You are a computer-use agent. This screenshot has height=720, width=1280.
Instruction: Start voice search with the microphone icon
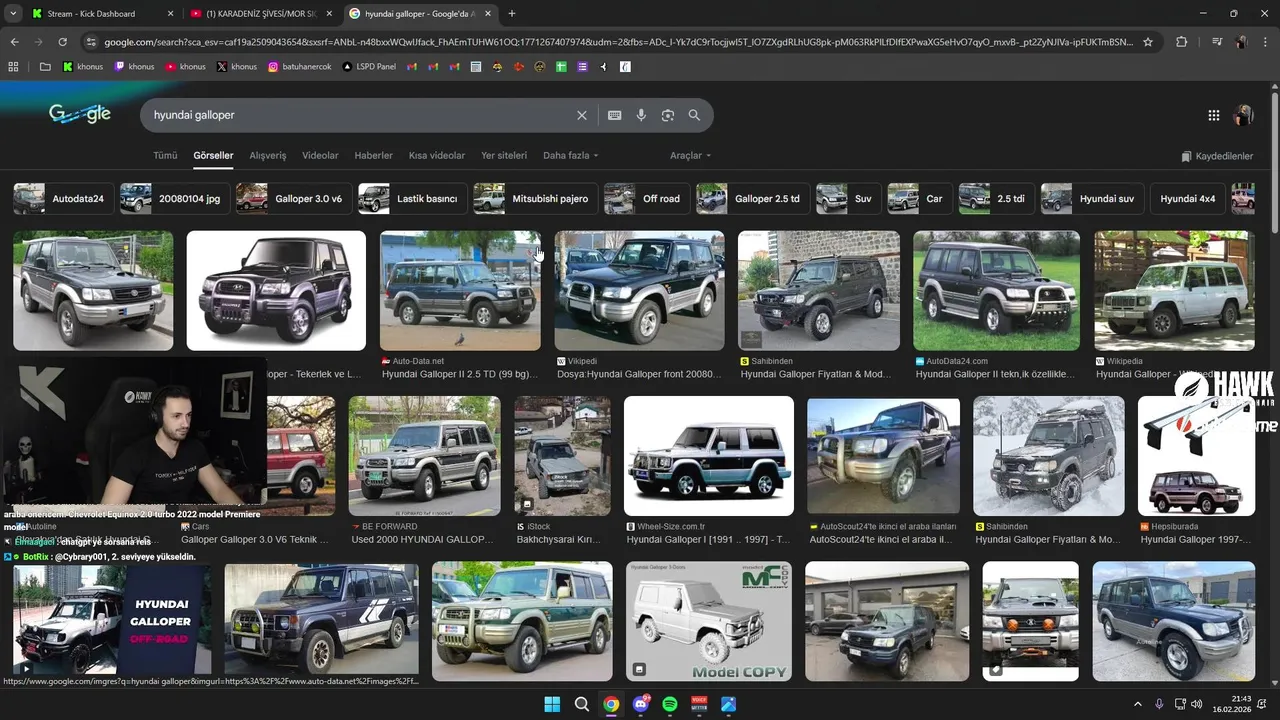(641, 115)
